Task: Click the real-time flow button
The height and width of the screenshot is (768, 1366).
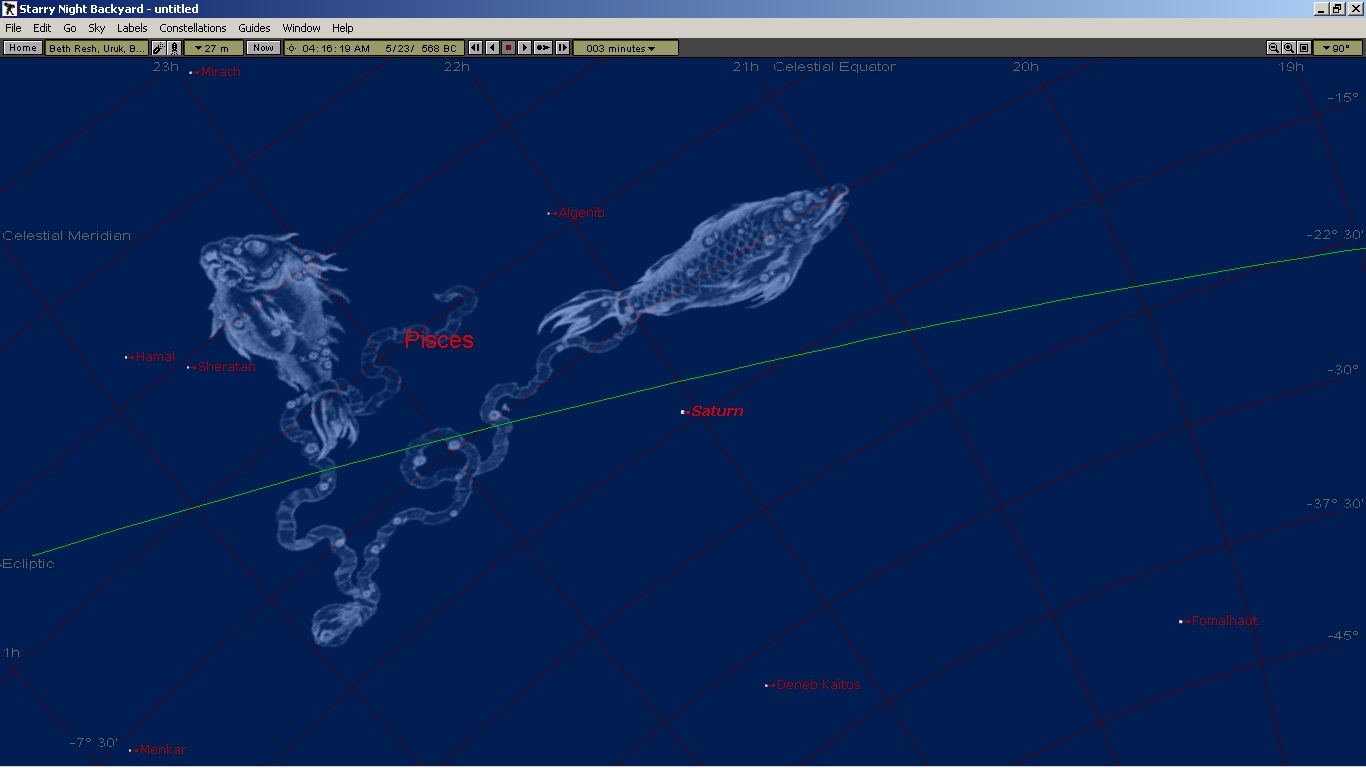Action: click(543, 48)
